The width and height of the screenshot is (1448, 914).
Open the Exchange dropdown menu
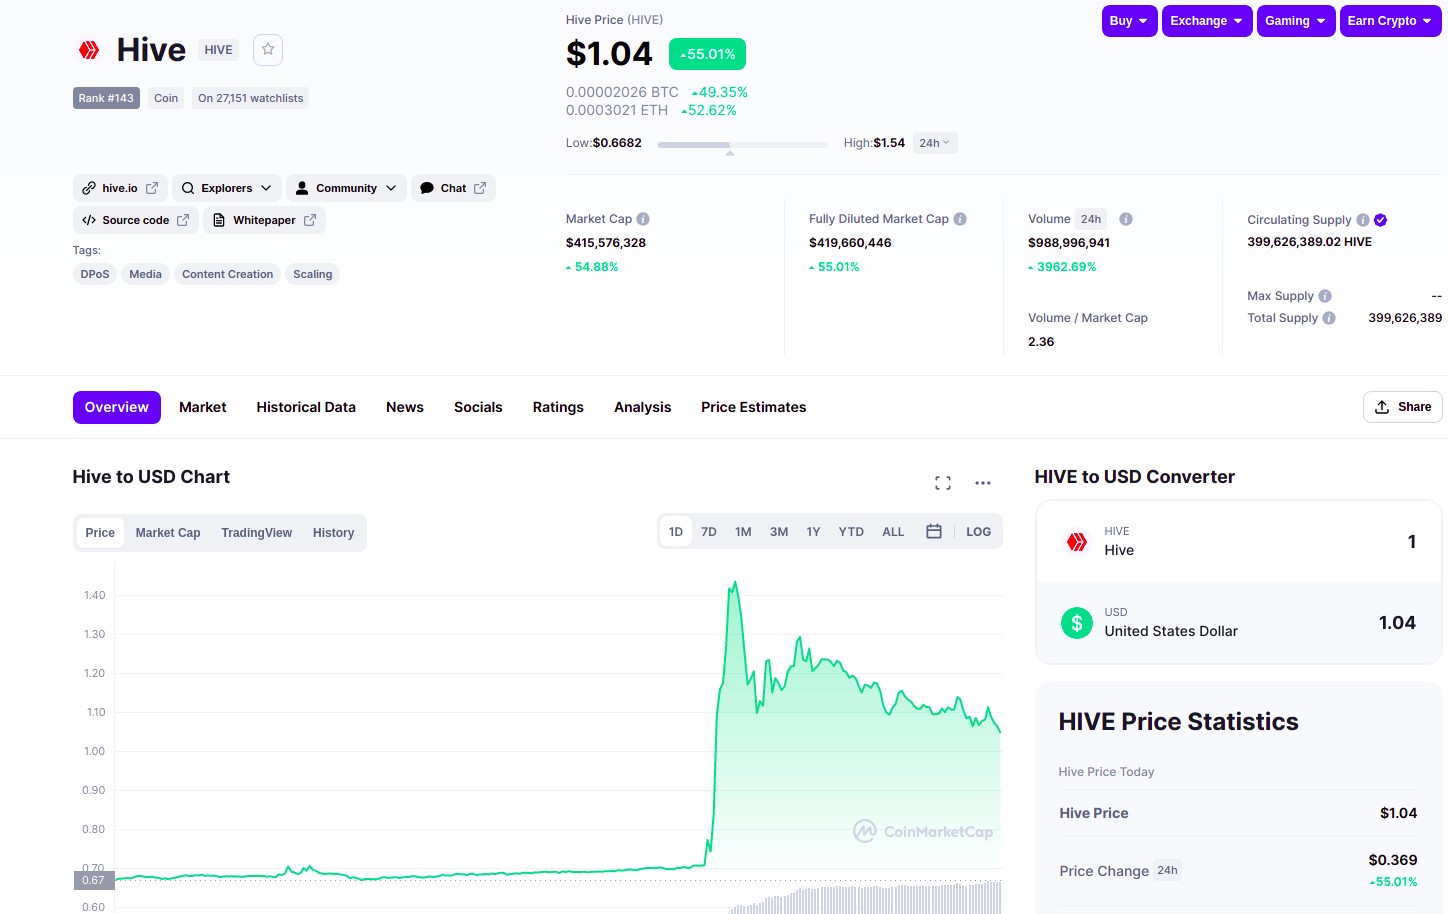click(1207, 21)
